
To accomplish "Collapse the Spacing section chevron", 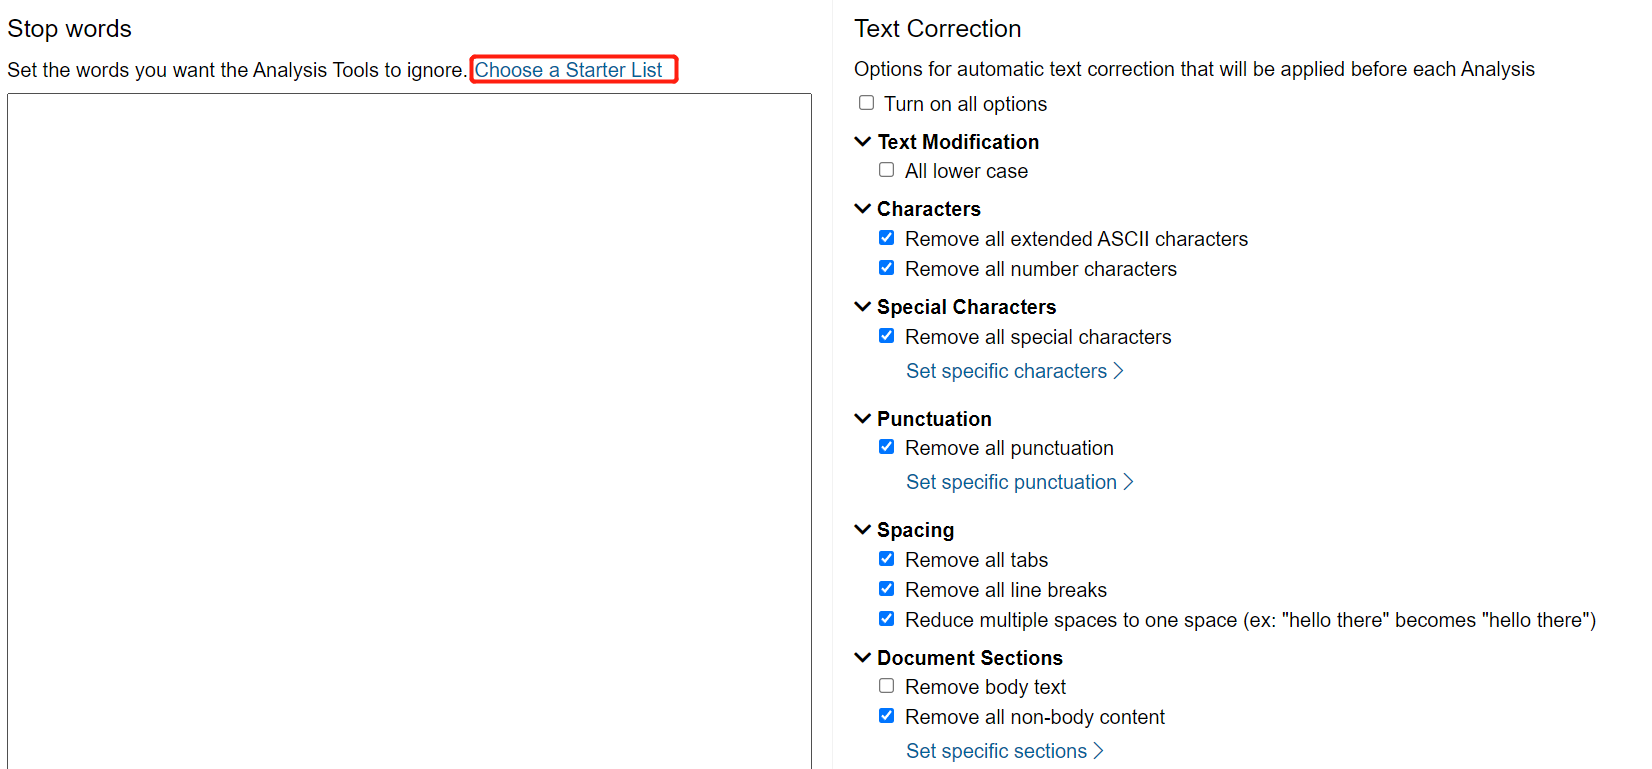I will click(x=863, y=530).
